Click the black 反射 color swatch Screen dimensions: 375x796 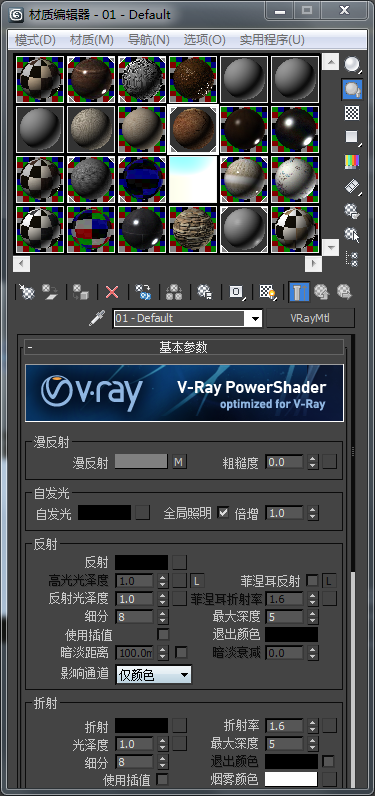click(x=141, y=562)
